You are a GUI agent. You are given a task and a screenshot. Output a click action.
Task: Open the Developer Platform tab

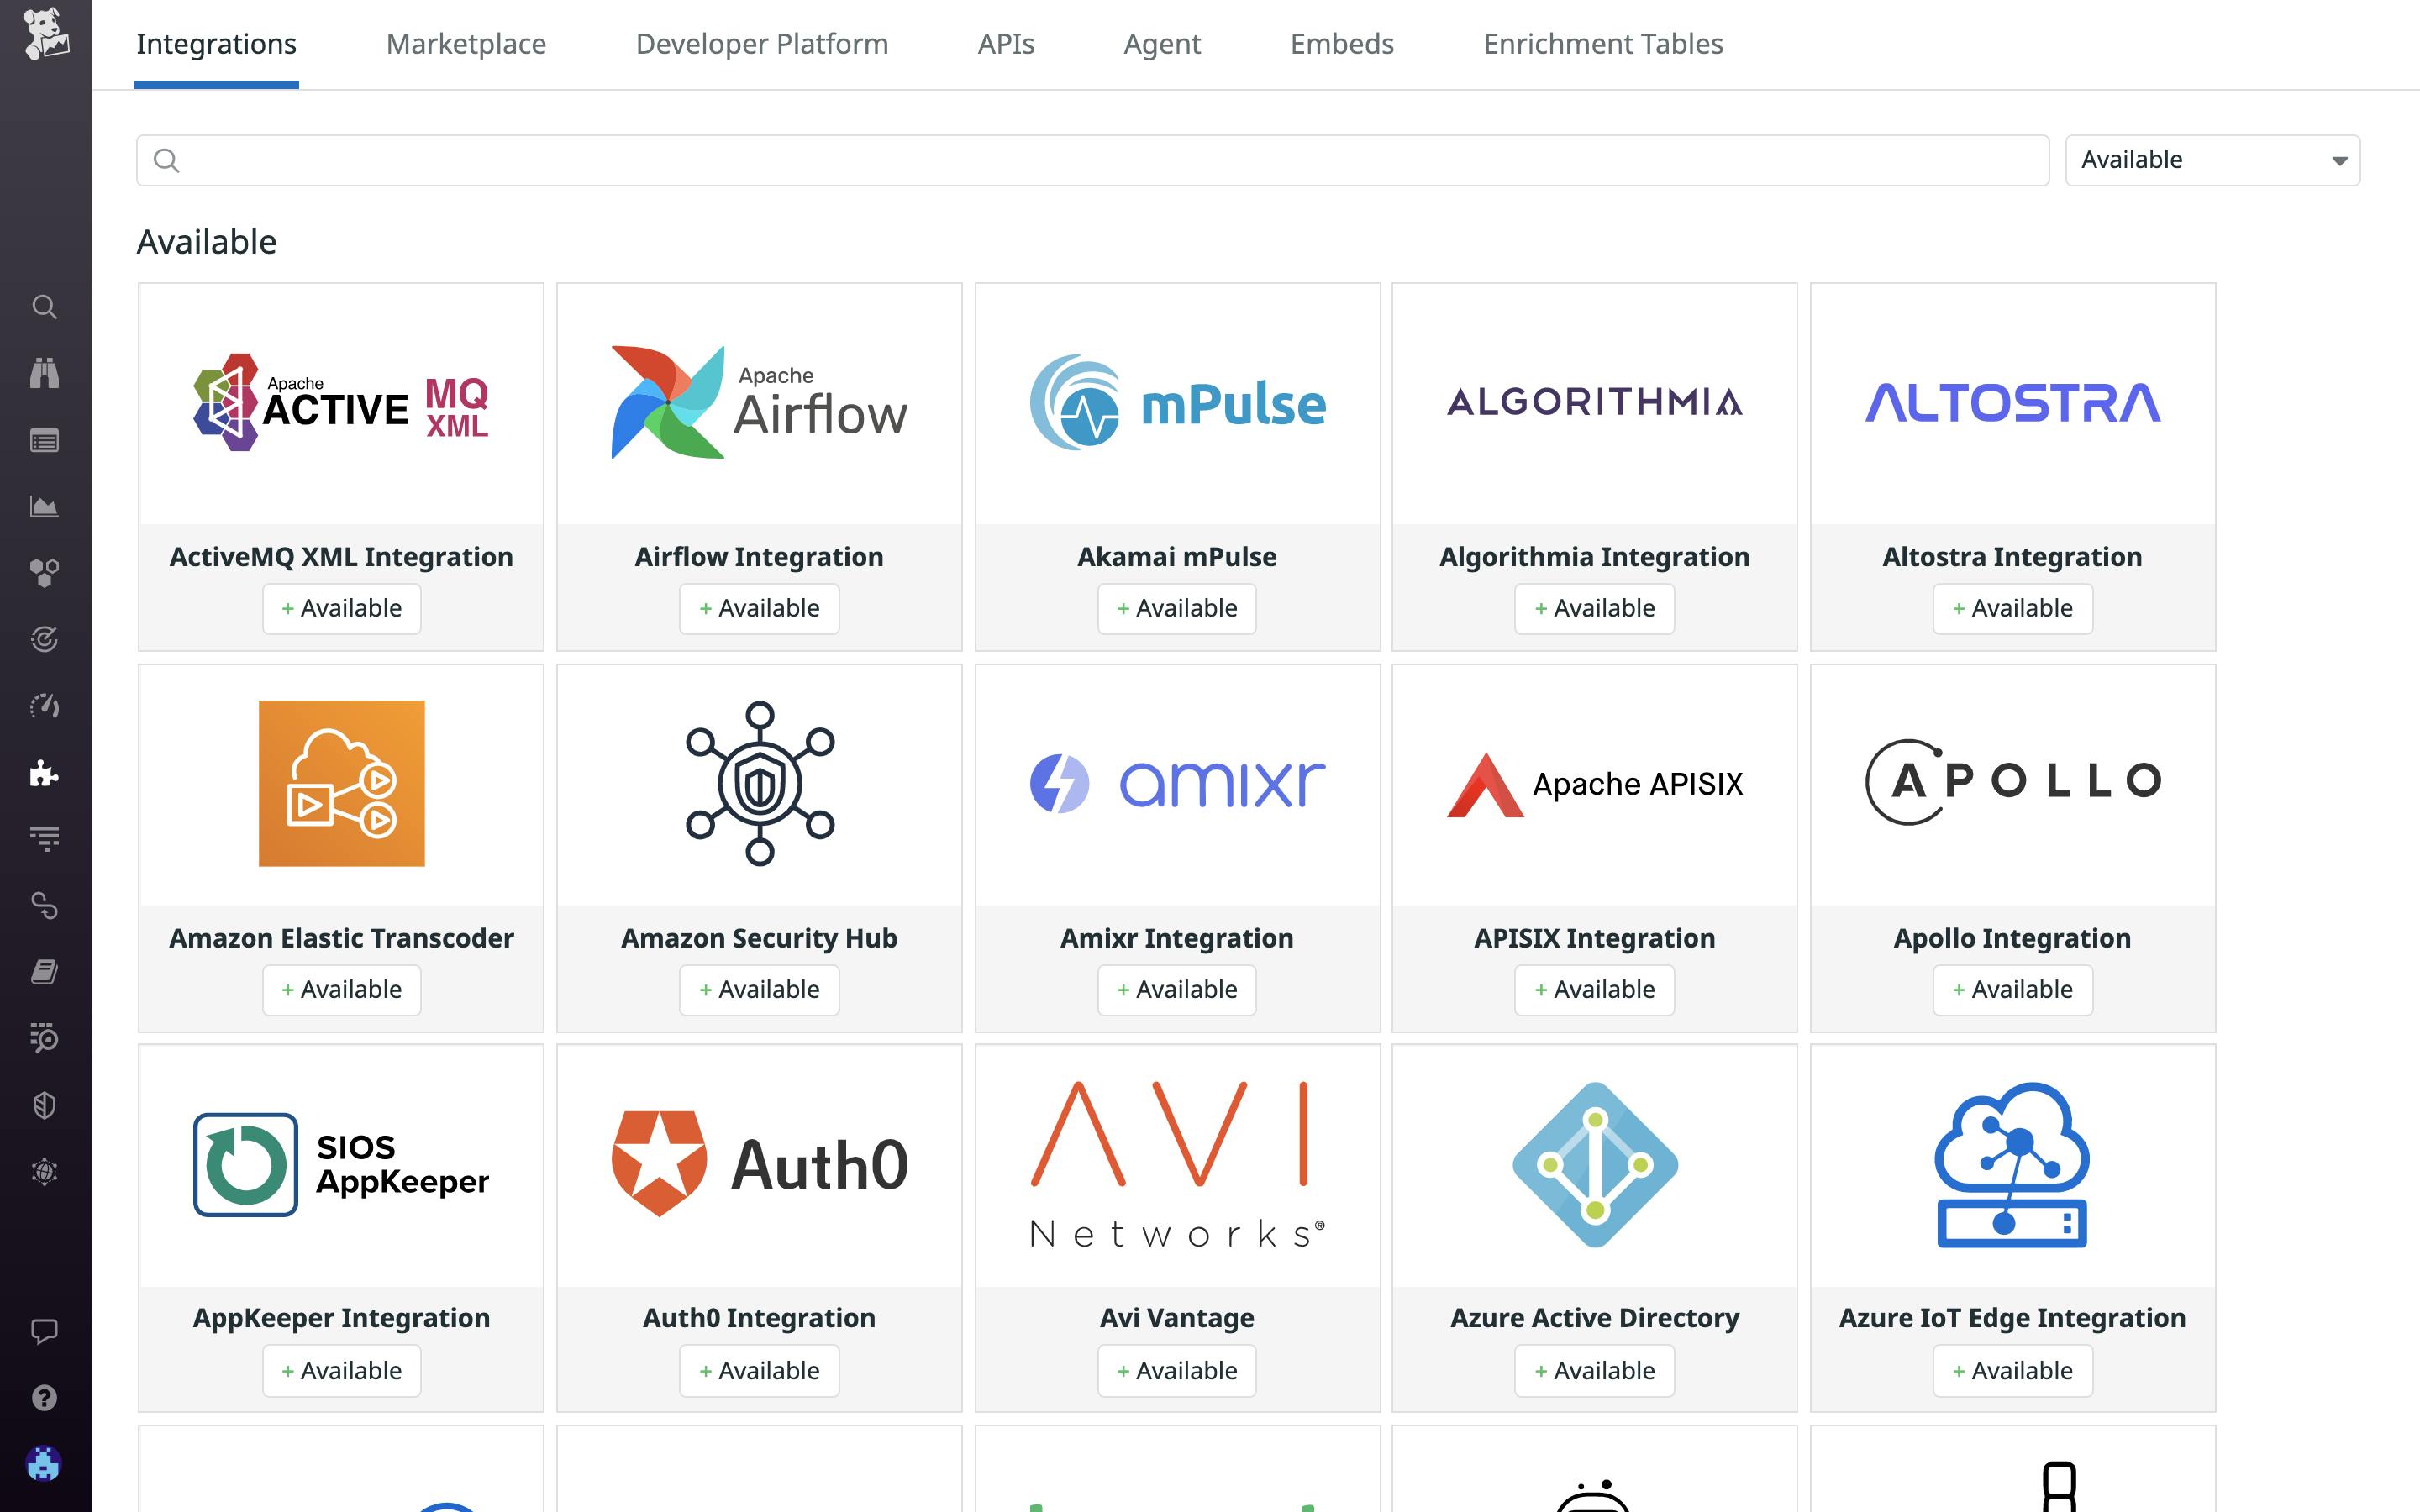pyautogui.click(x=761, y=44)
